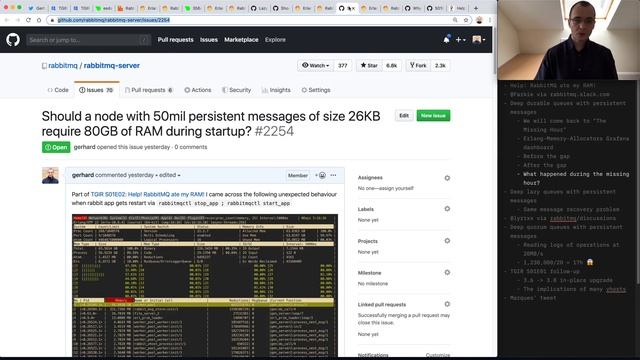
Task: Select 'After the gap' note line
Action: 544,165
